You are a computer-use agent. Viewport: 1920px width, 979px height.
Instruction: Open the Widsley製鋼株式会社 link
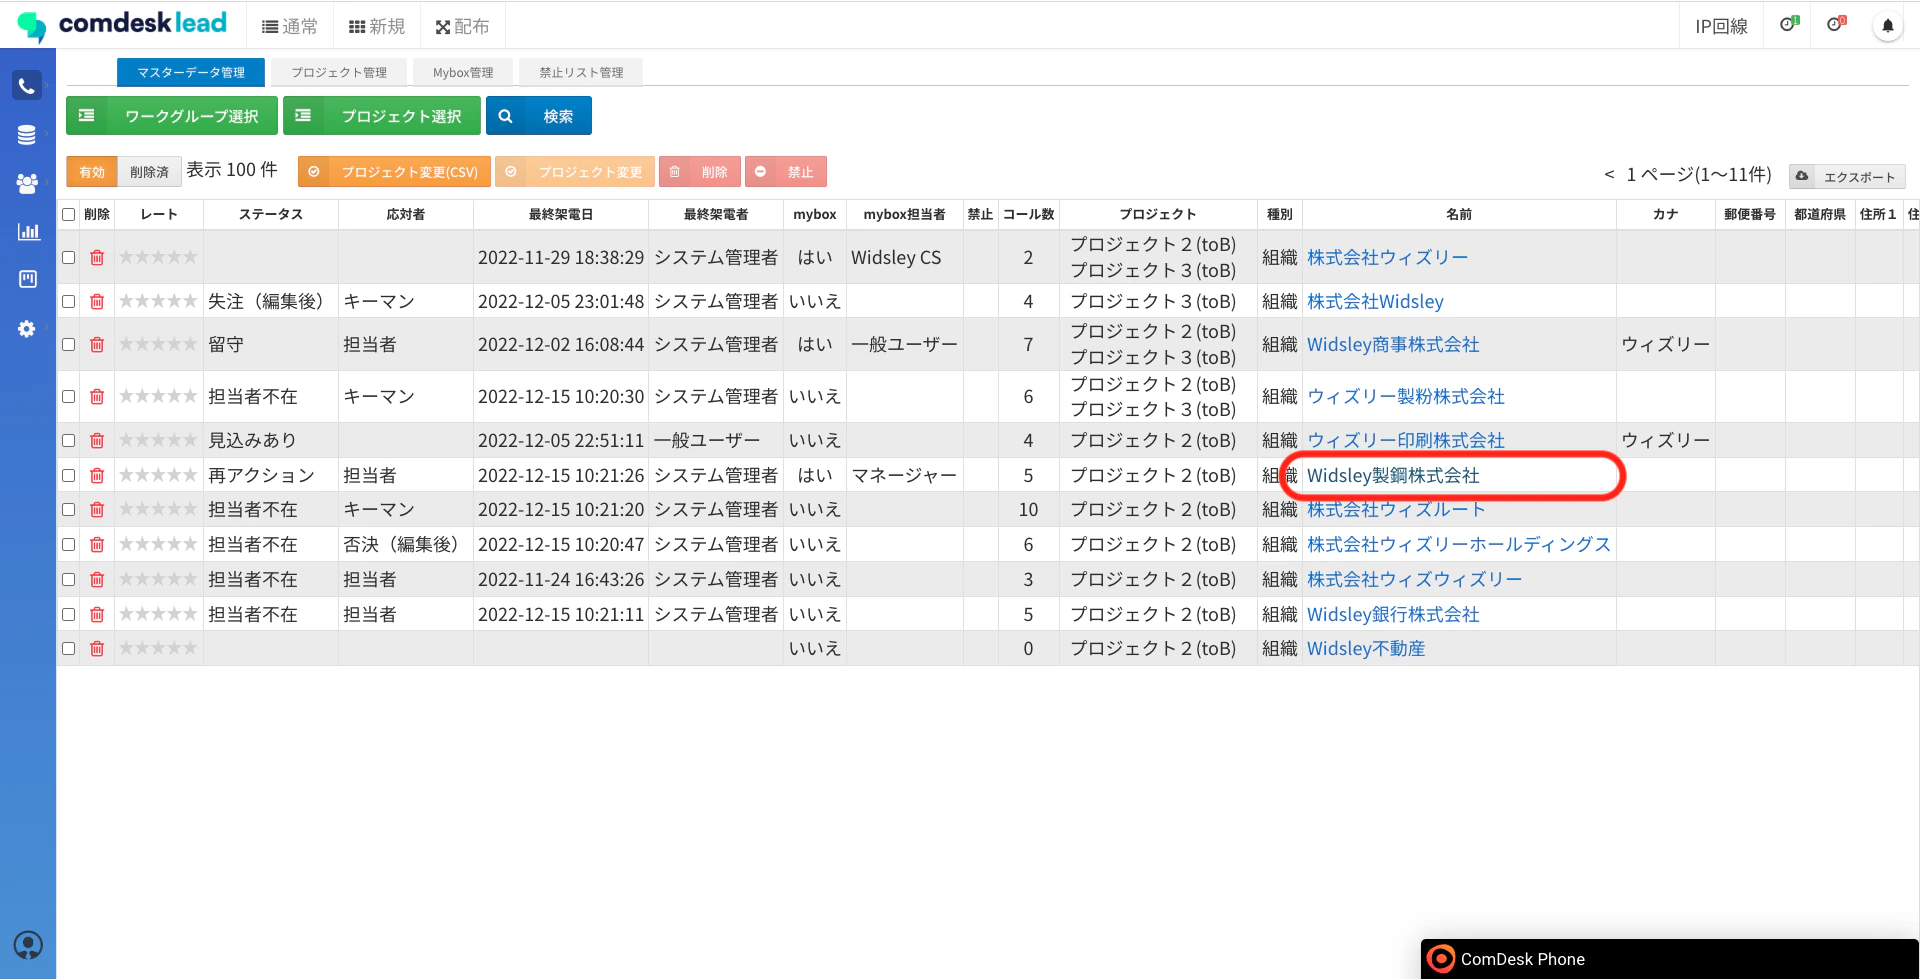(x=1393, y=476)
